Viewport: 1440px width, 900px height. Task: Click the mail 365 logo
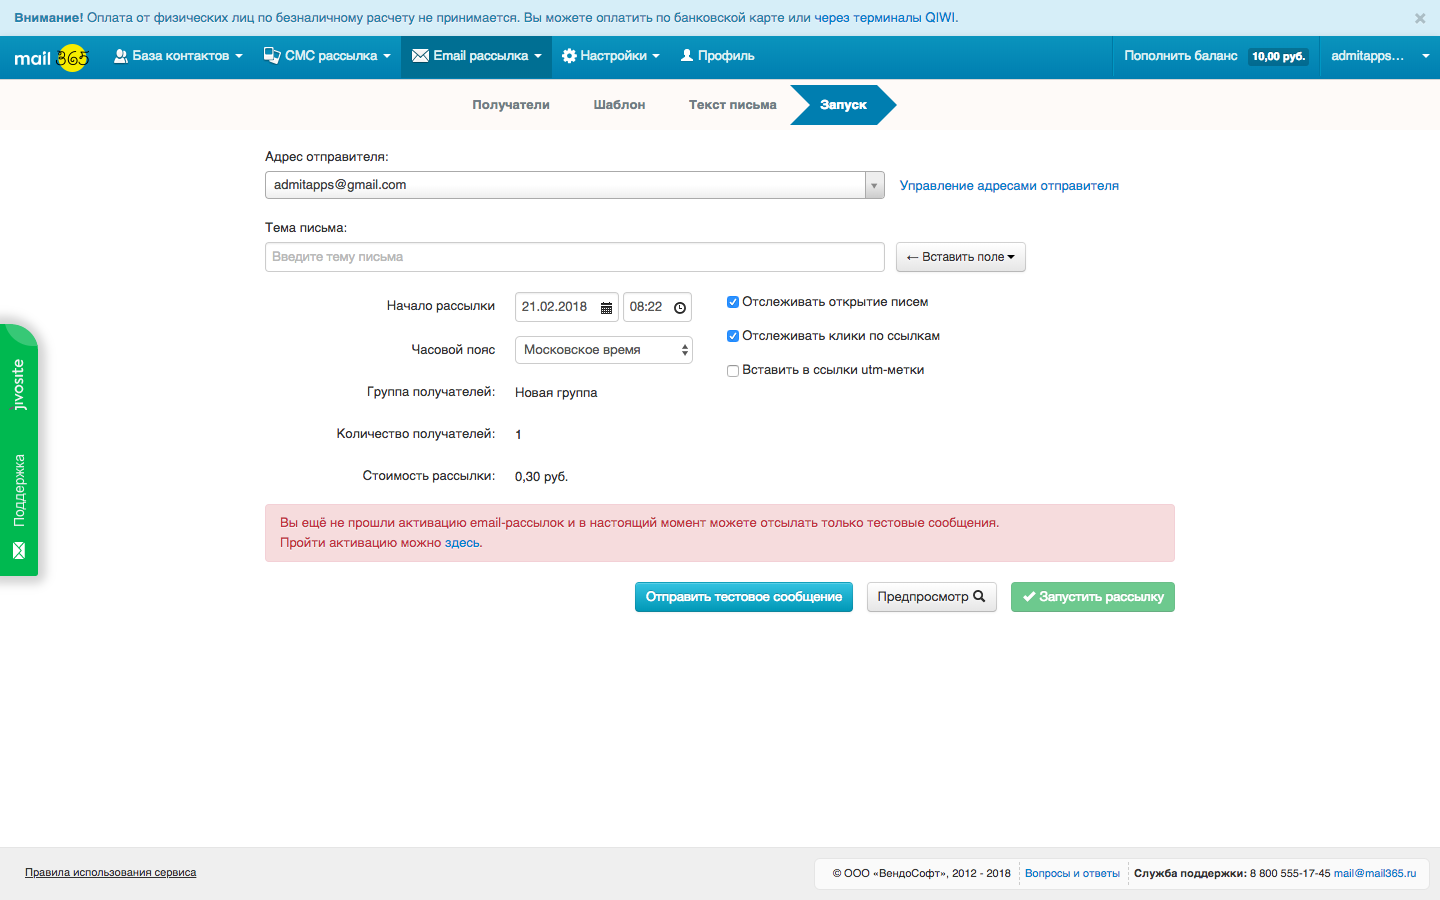(51, 58)
